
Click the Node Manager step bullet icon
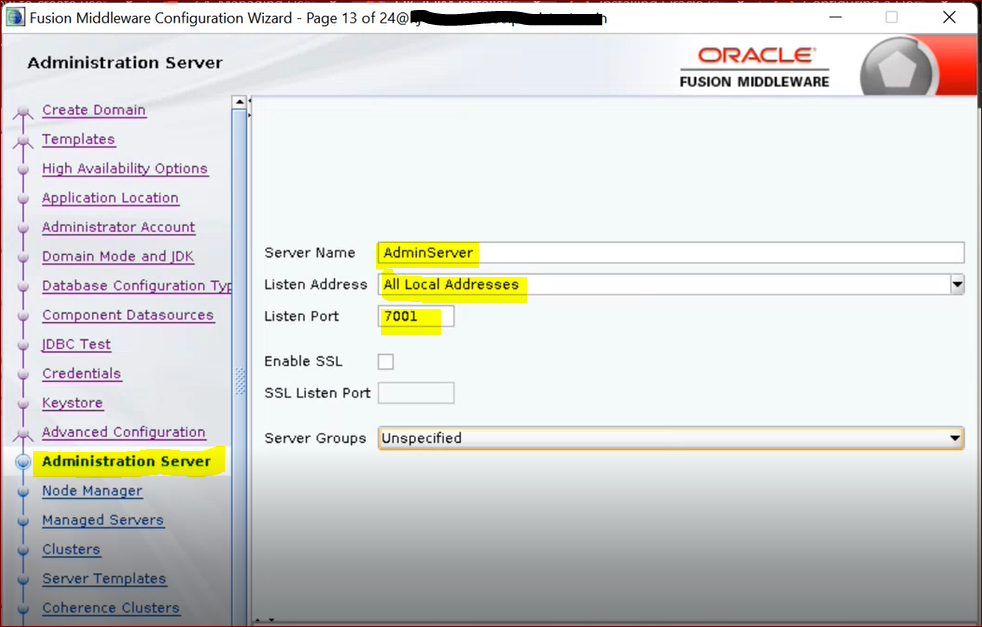tap(23, 492)
